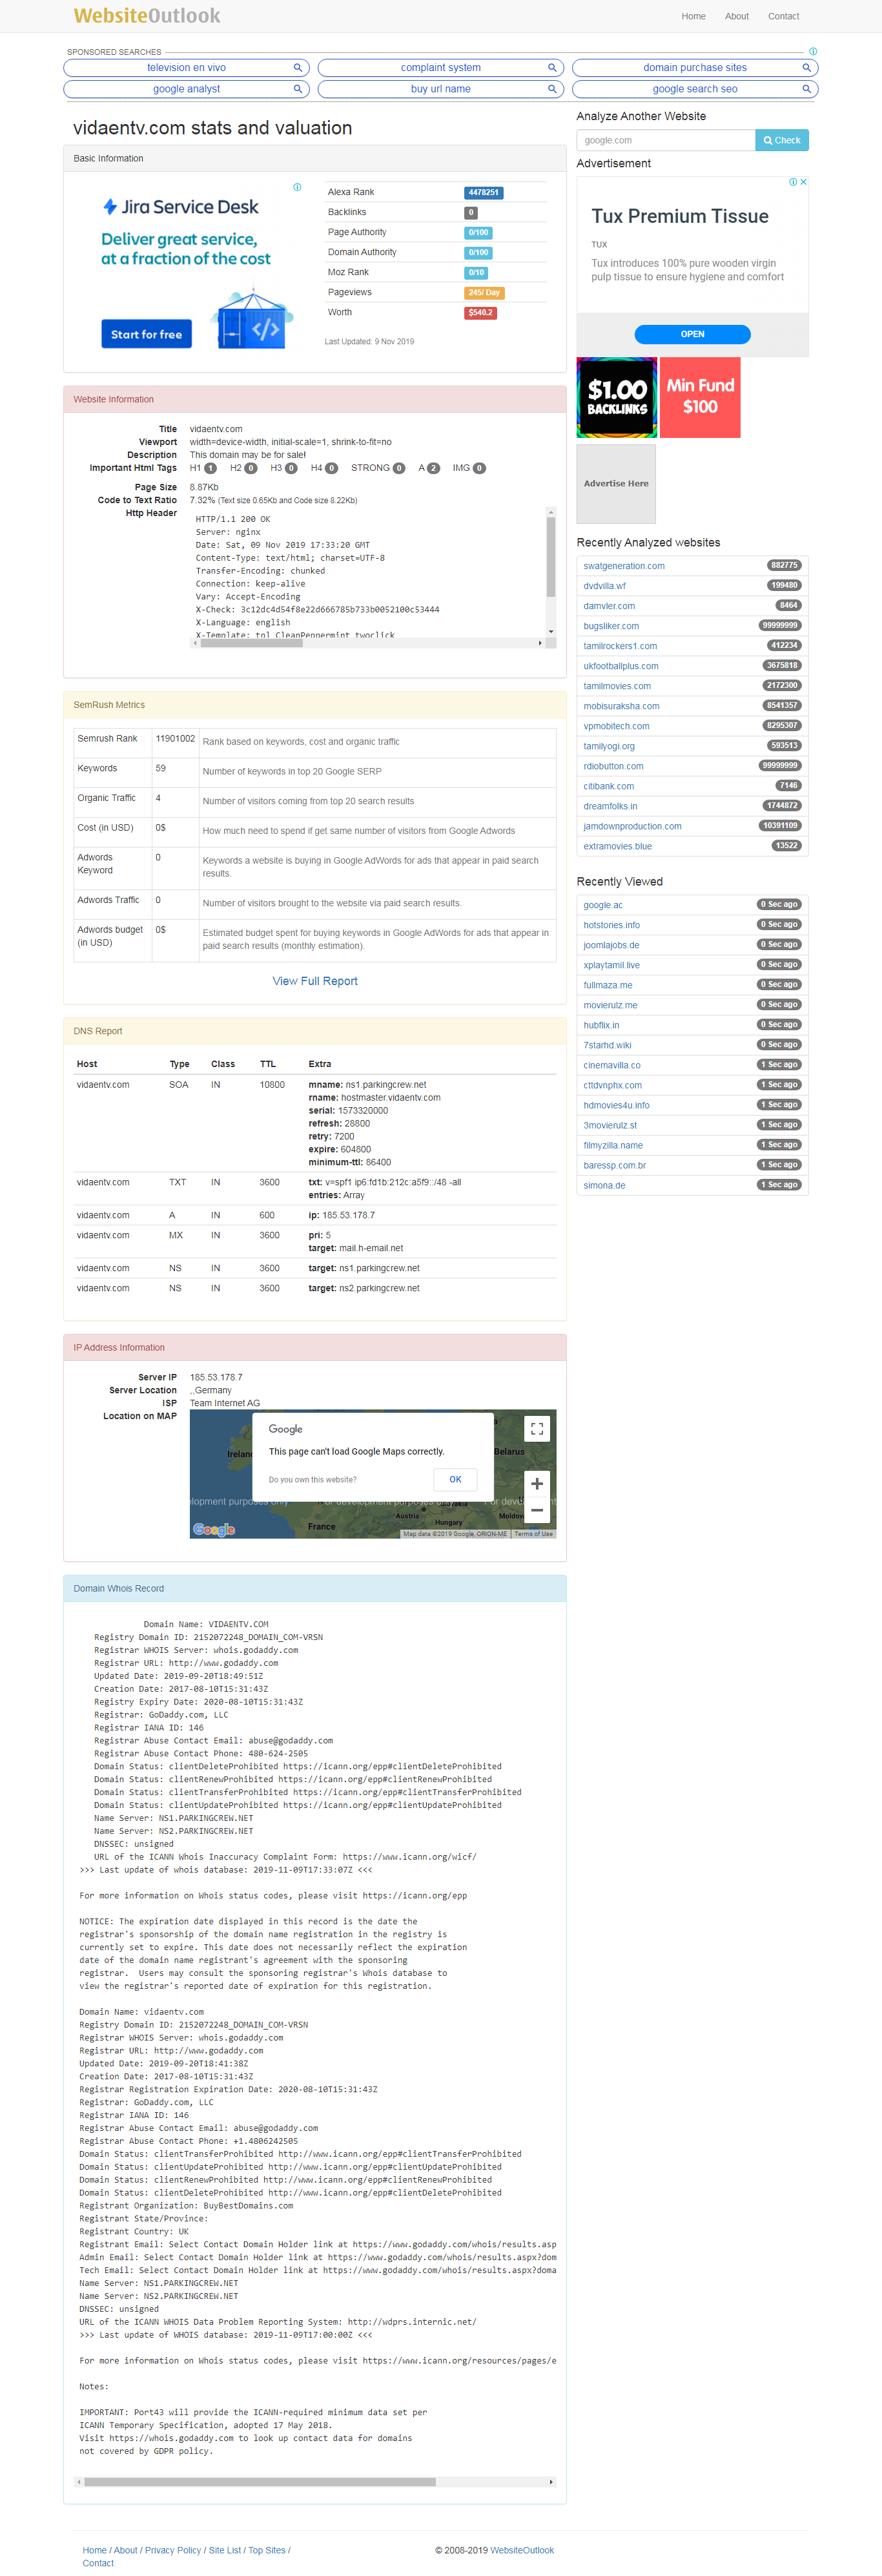Click Semrush Rank value 11901002

coord(175,738)
